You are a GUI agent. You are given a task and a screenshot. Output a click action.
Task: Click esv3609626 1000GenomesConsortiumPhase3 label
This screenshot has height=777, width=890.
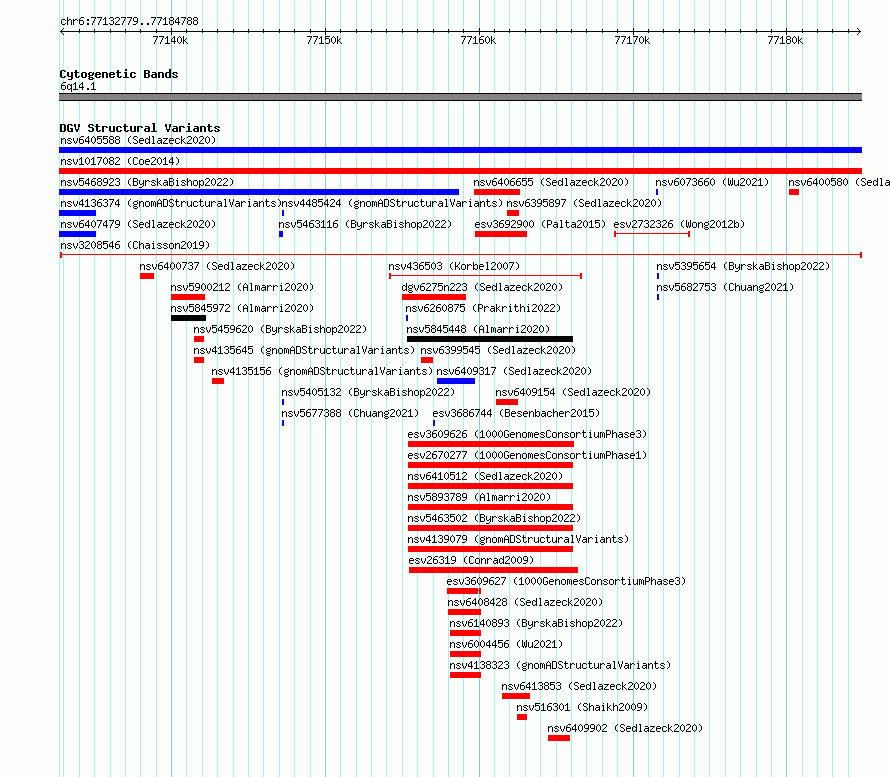point(527,434)
